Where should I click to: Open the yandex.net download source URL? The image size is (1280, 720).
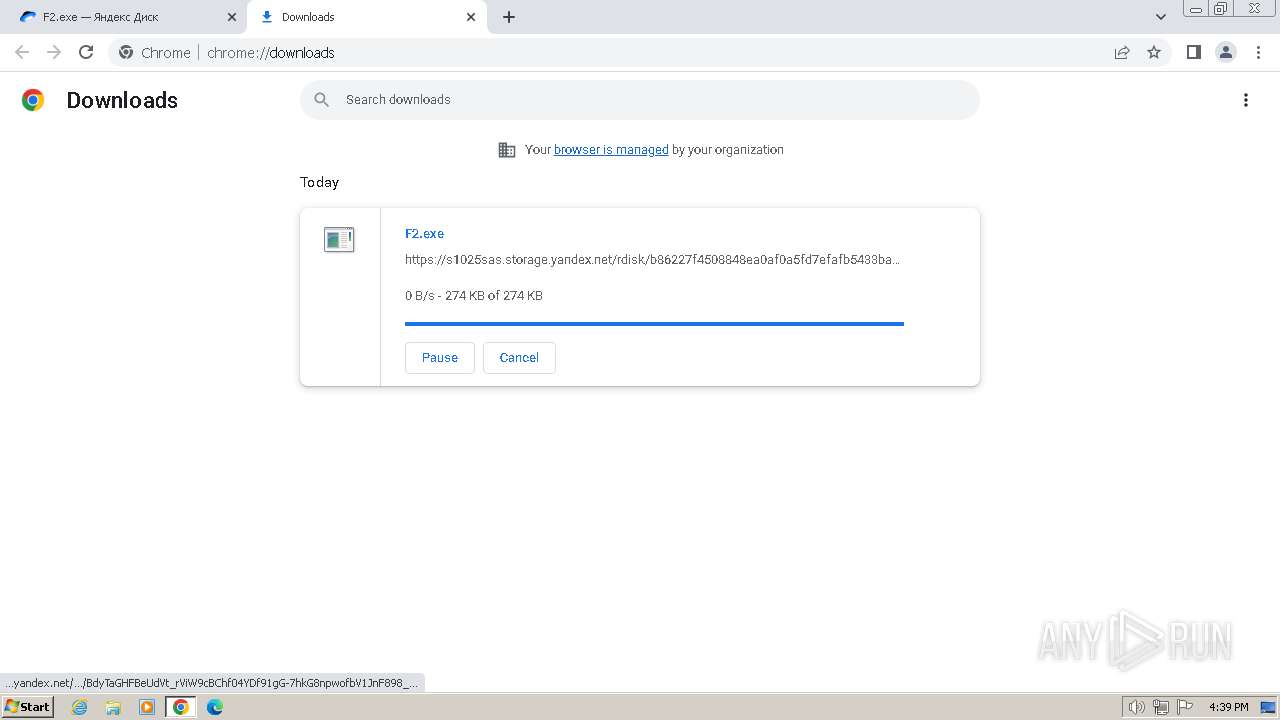click(652, 259)
